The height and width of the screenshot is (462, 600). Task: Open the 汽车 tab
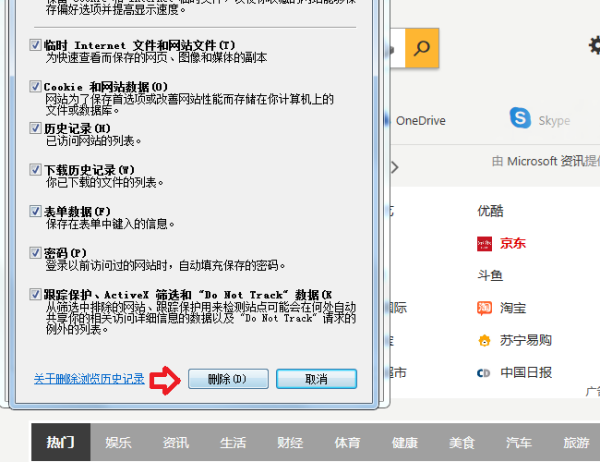tap(519, 442)
